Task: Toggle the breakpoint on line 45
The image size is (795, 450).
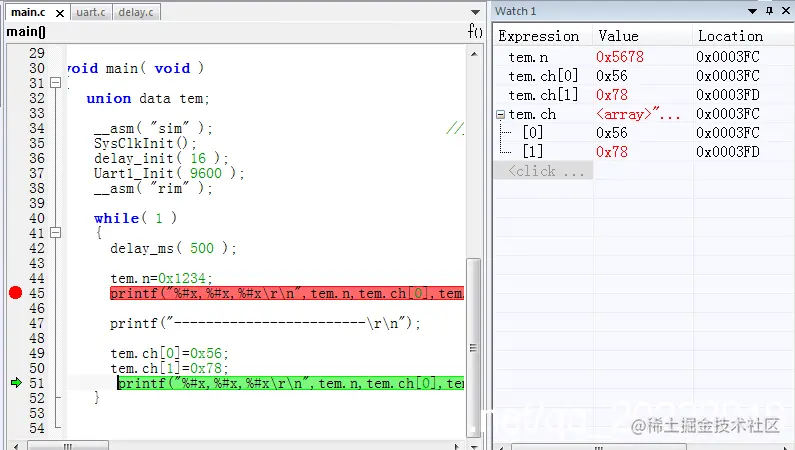Action: coord(15,292)
